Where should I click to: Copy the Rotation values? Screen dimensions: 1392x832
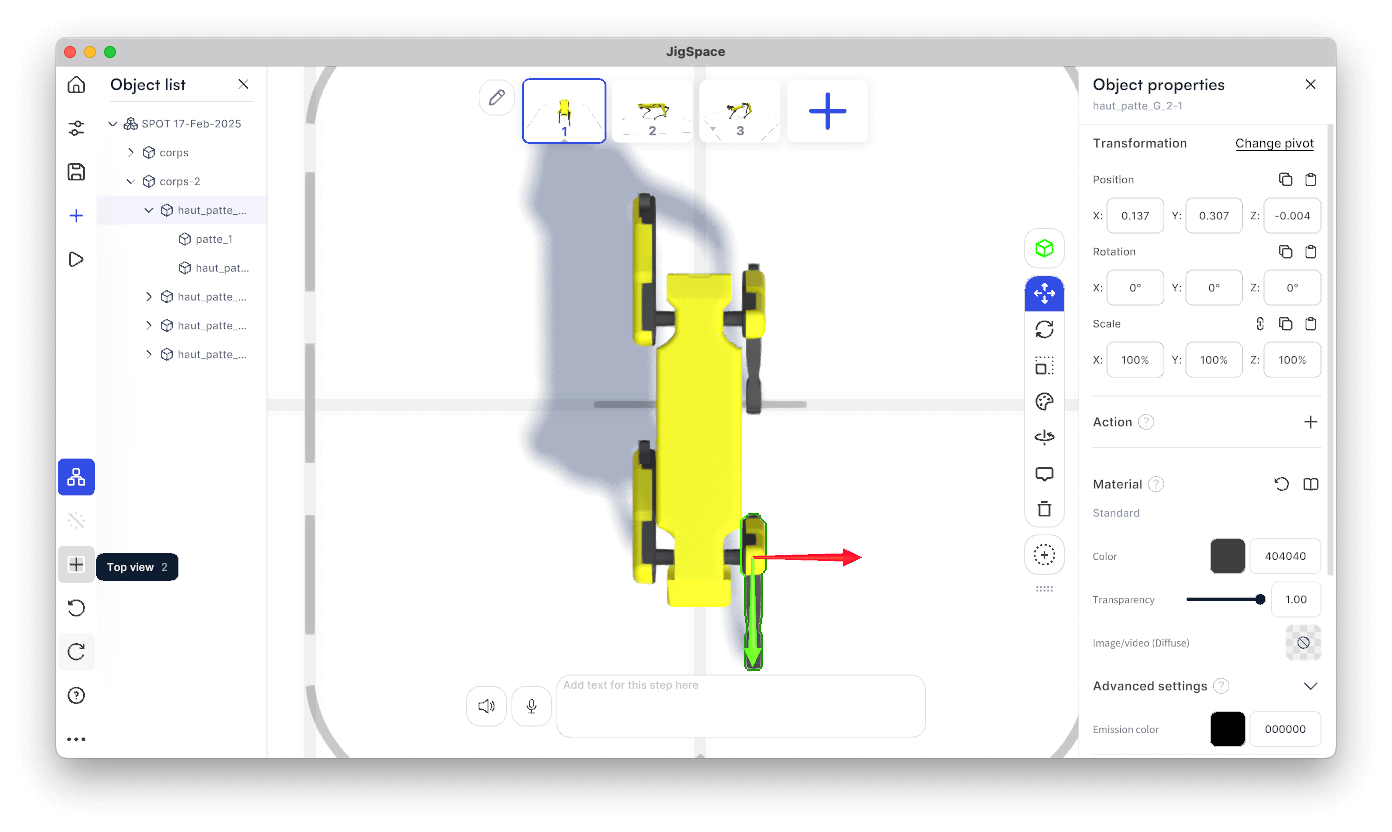pos(1285,252)
